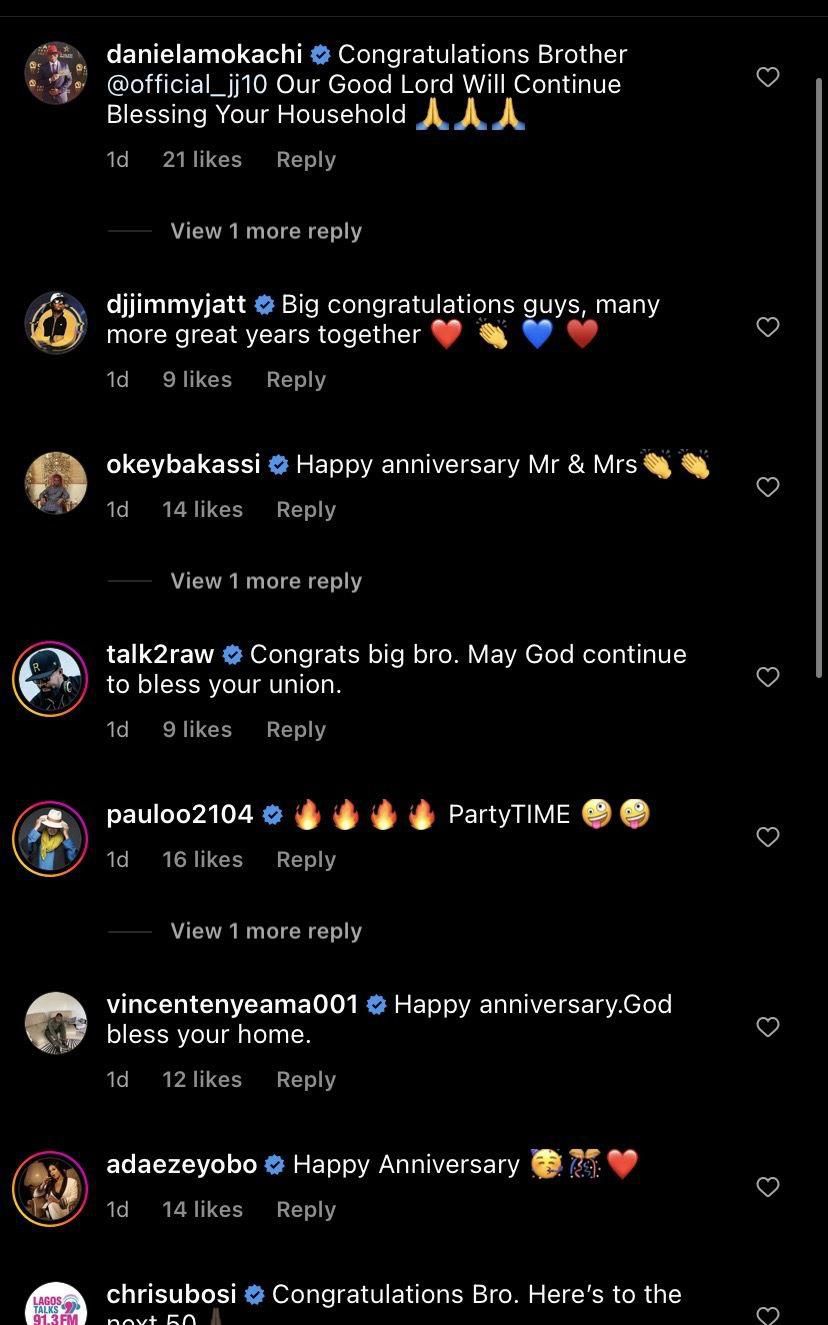Open the 9 likes on djjimmyjatt's comment
828x1325 pixels.
(x=197, y=379)
